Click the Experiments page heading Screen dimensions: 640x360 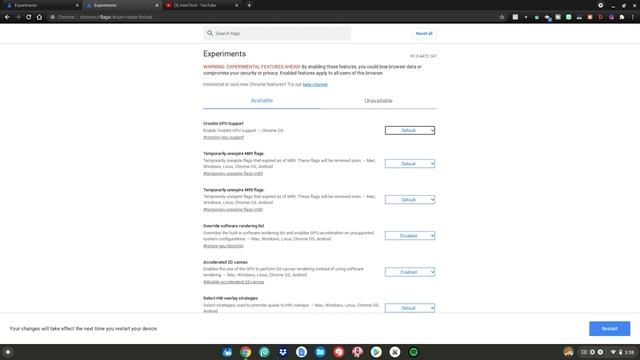[224, 54]
